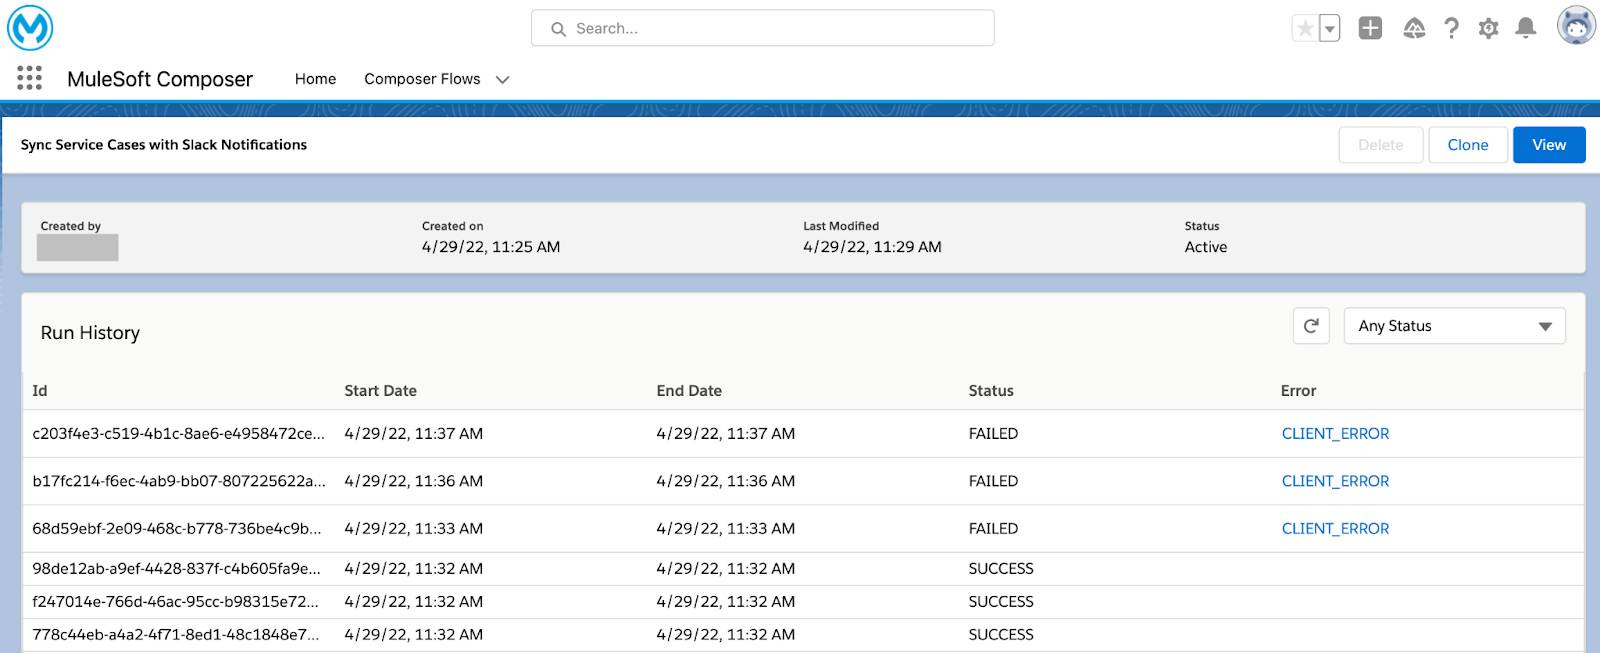This screenshot has width=1600, height=653.
Task: Click the blue View button
Action: click(x=1549, y=145)
